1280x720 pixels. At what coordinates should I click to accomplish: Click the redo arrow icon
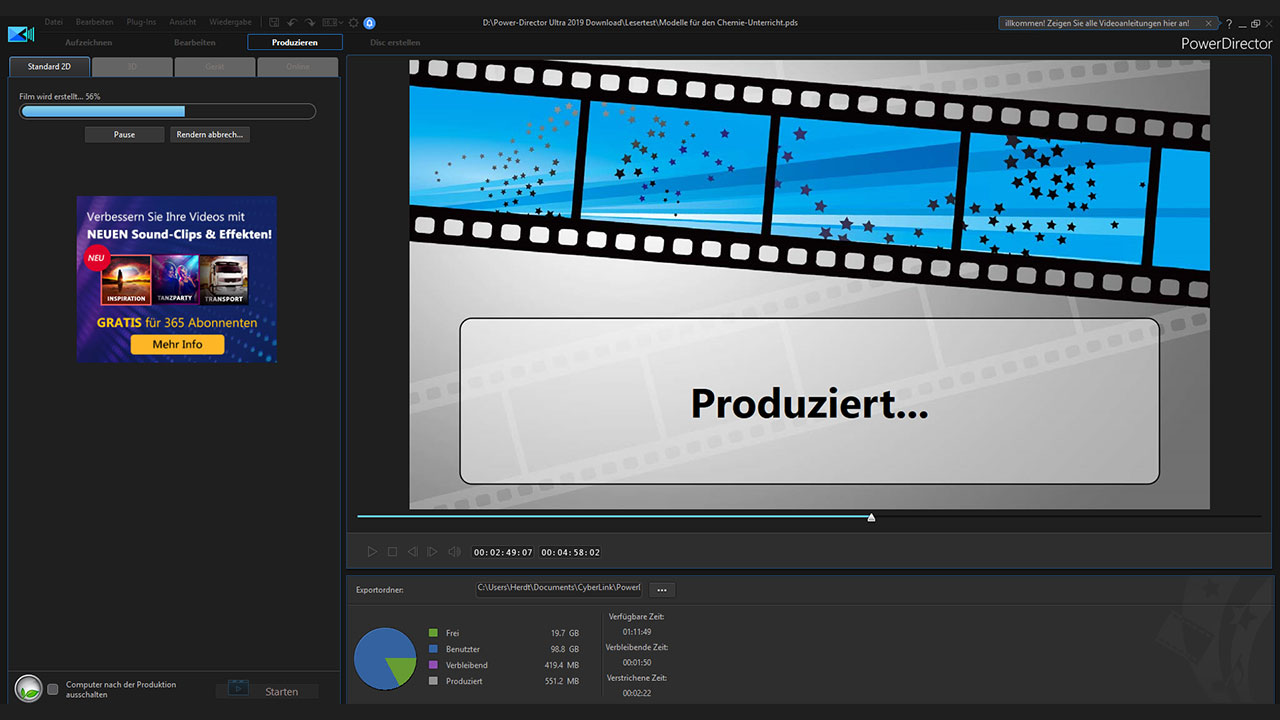(x=308, y=22)
